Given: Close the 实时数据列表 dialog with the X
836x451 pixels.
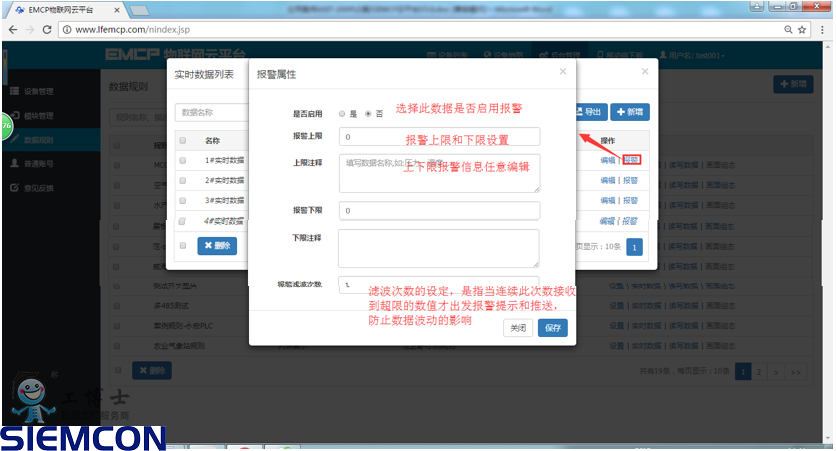Looking at the screenshot, I should tap(645, 71).
